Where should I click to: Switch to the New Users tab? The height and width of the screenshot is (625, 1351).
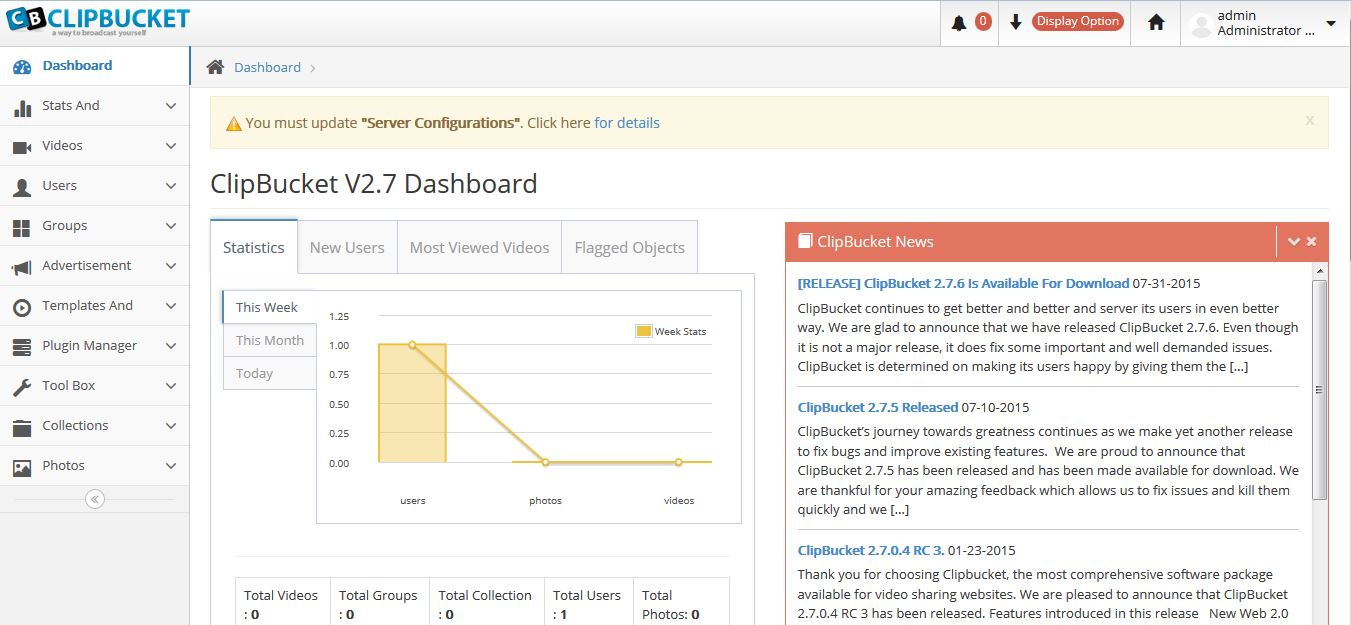[347, 248]
